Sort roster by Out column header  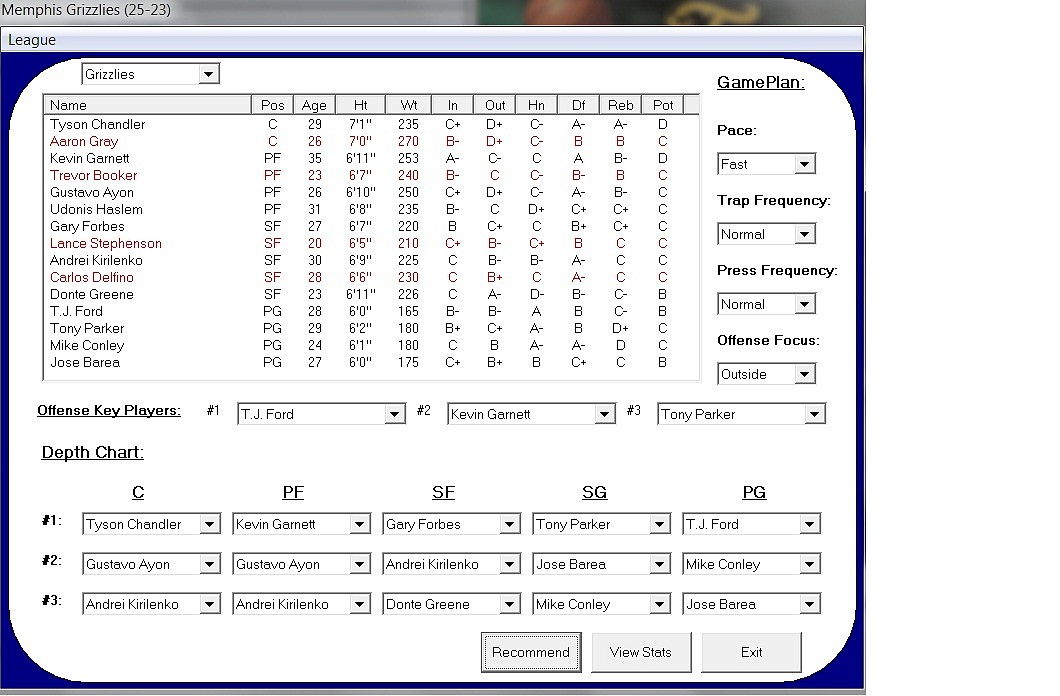495,105
